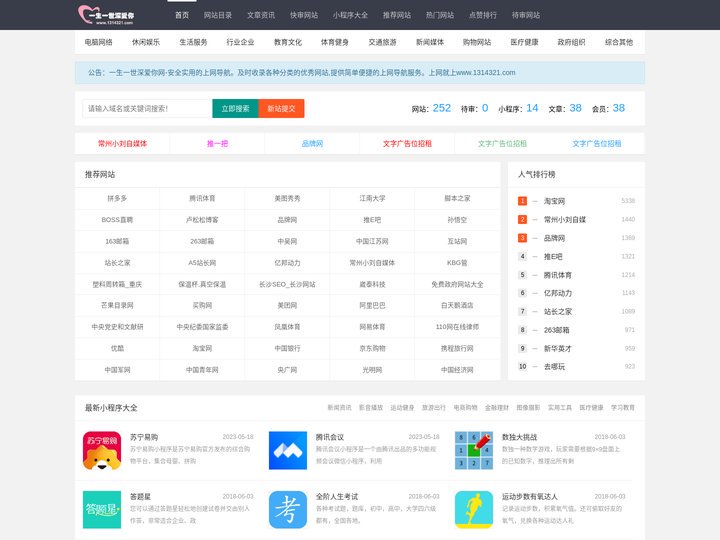Select the 购物网站 category
Screen dimensions: 720x540
[x=477, y=42]
